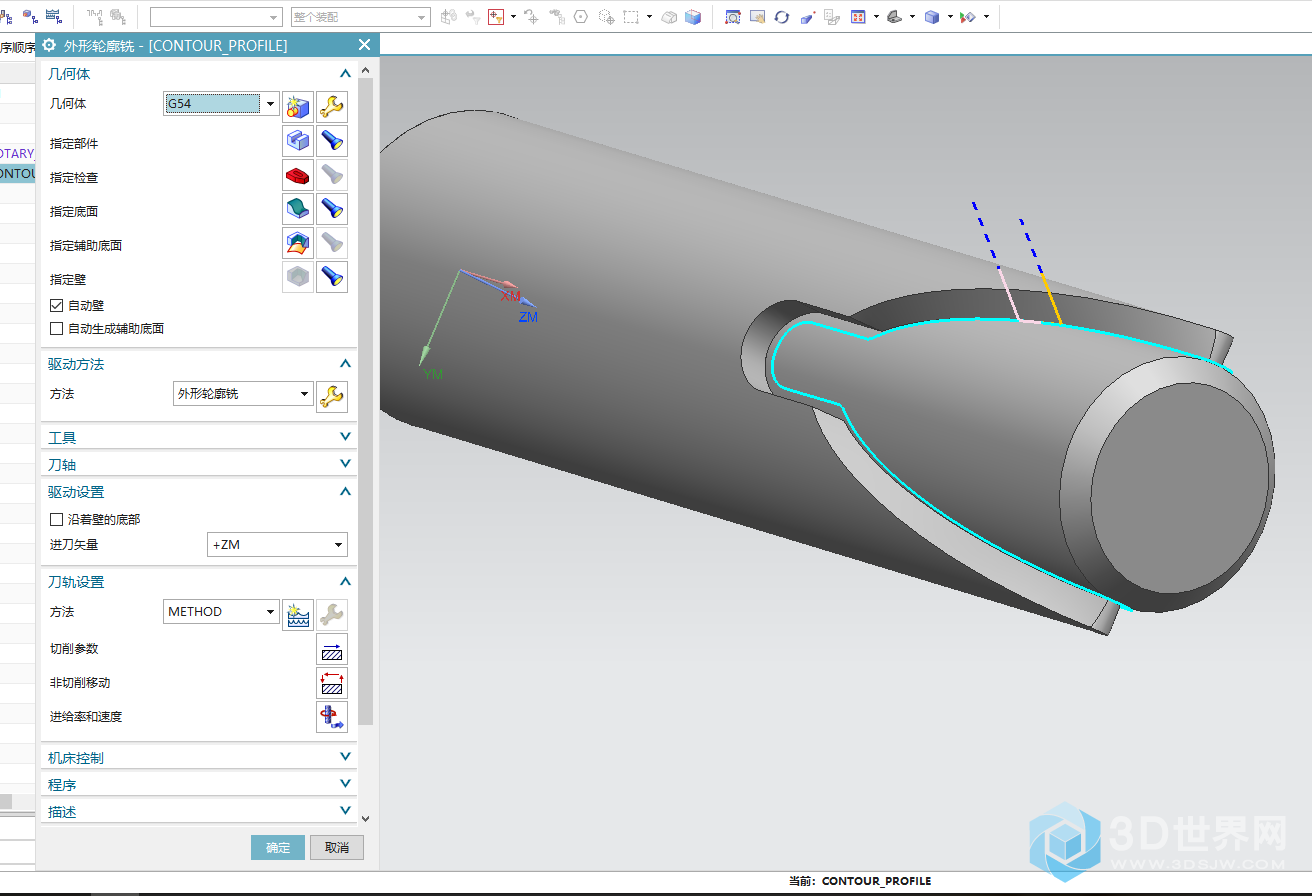Click the 指定底面 floor selection icon
The image size is (1312, 896).
298,209
